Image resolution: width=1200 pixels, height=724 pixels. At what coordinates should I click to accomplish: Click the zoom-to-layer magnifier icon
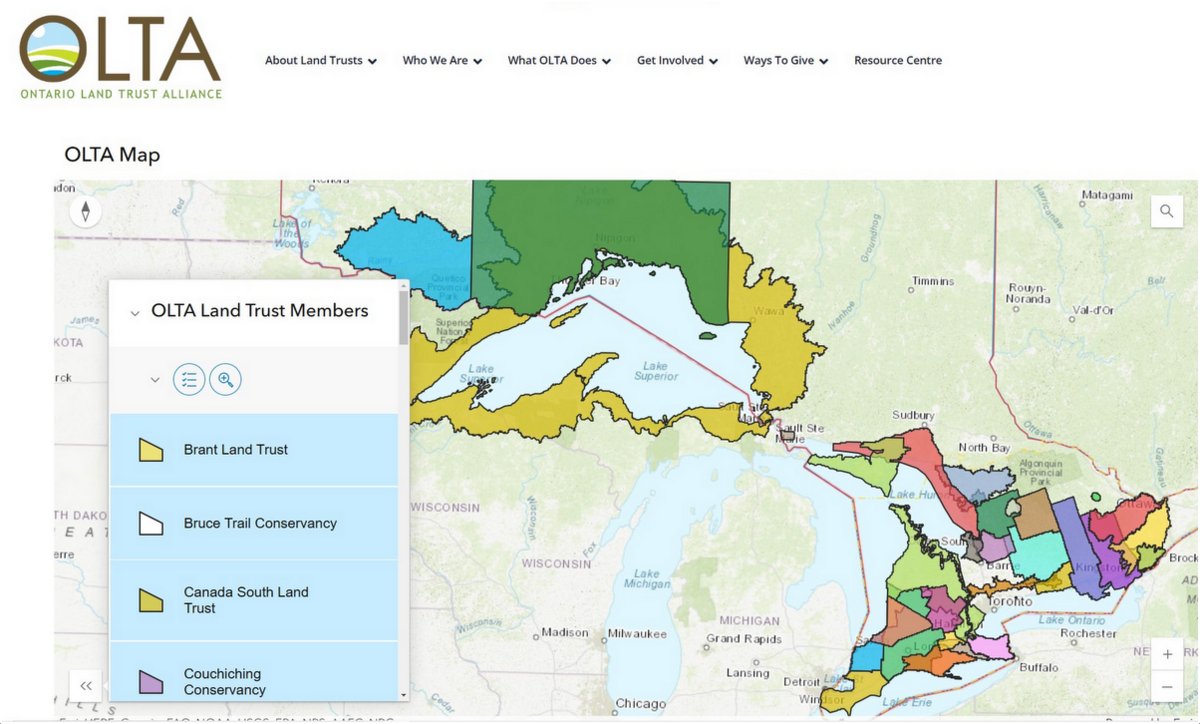pos(225,380)
